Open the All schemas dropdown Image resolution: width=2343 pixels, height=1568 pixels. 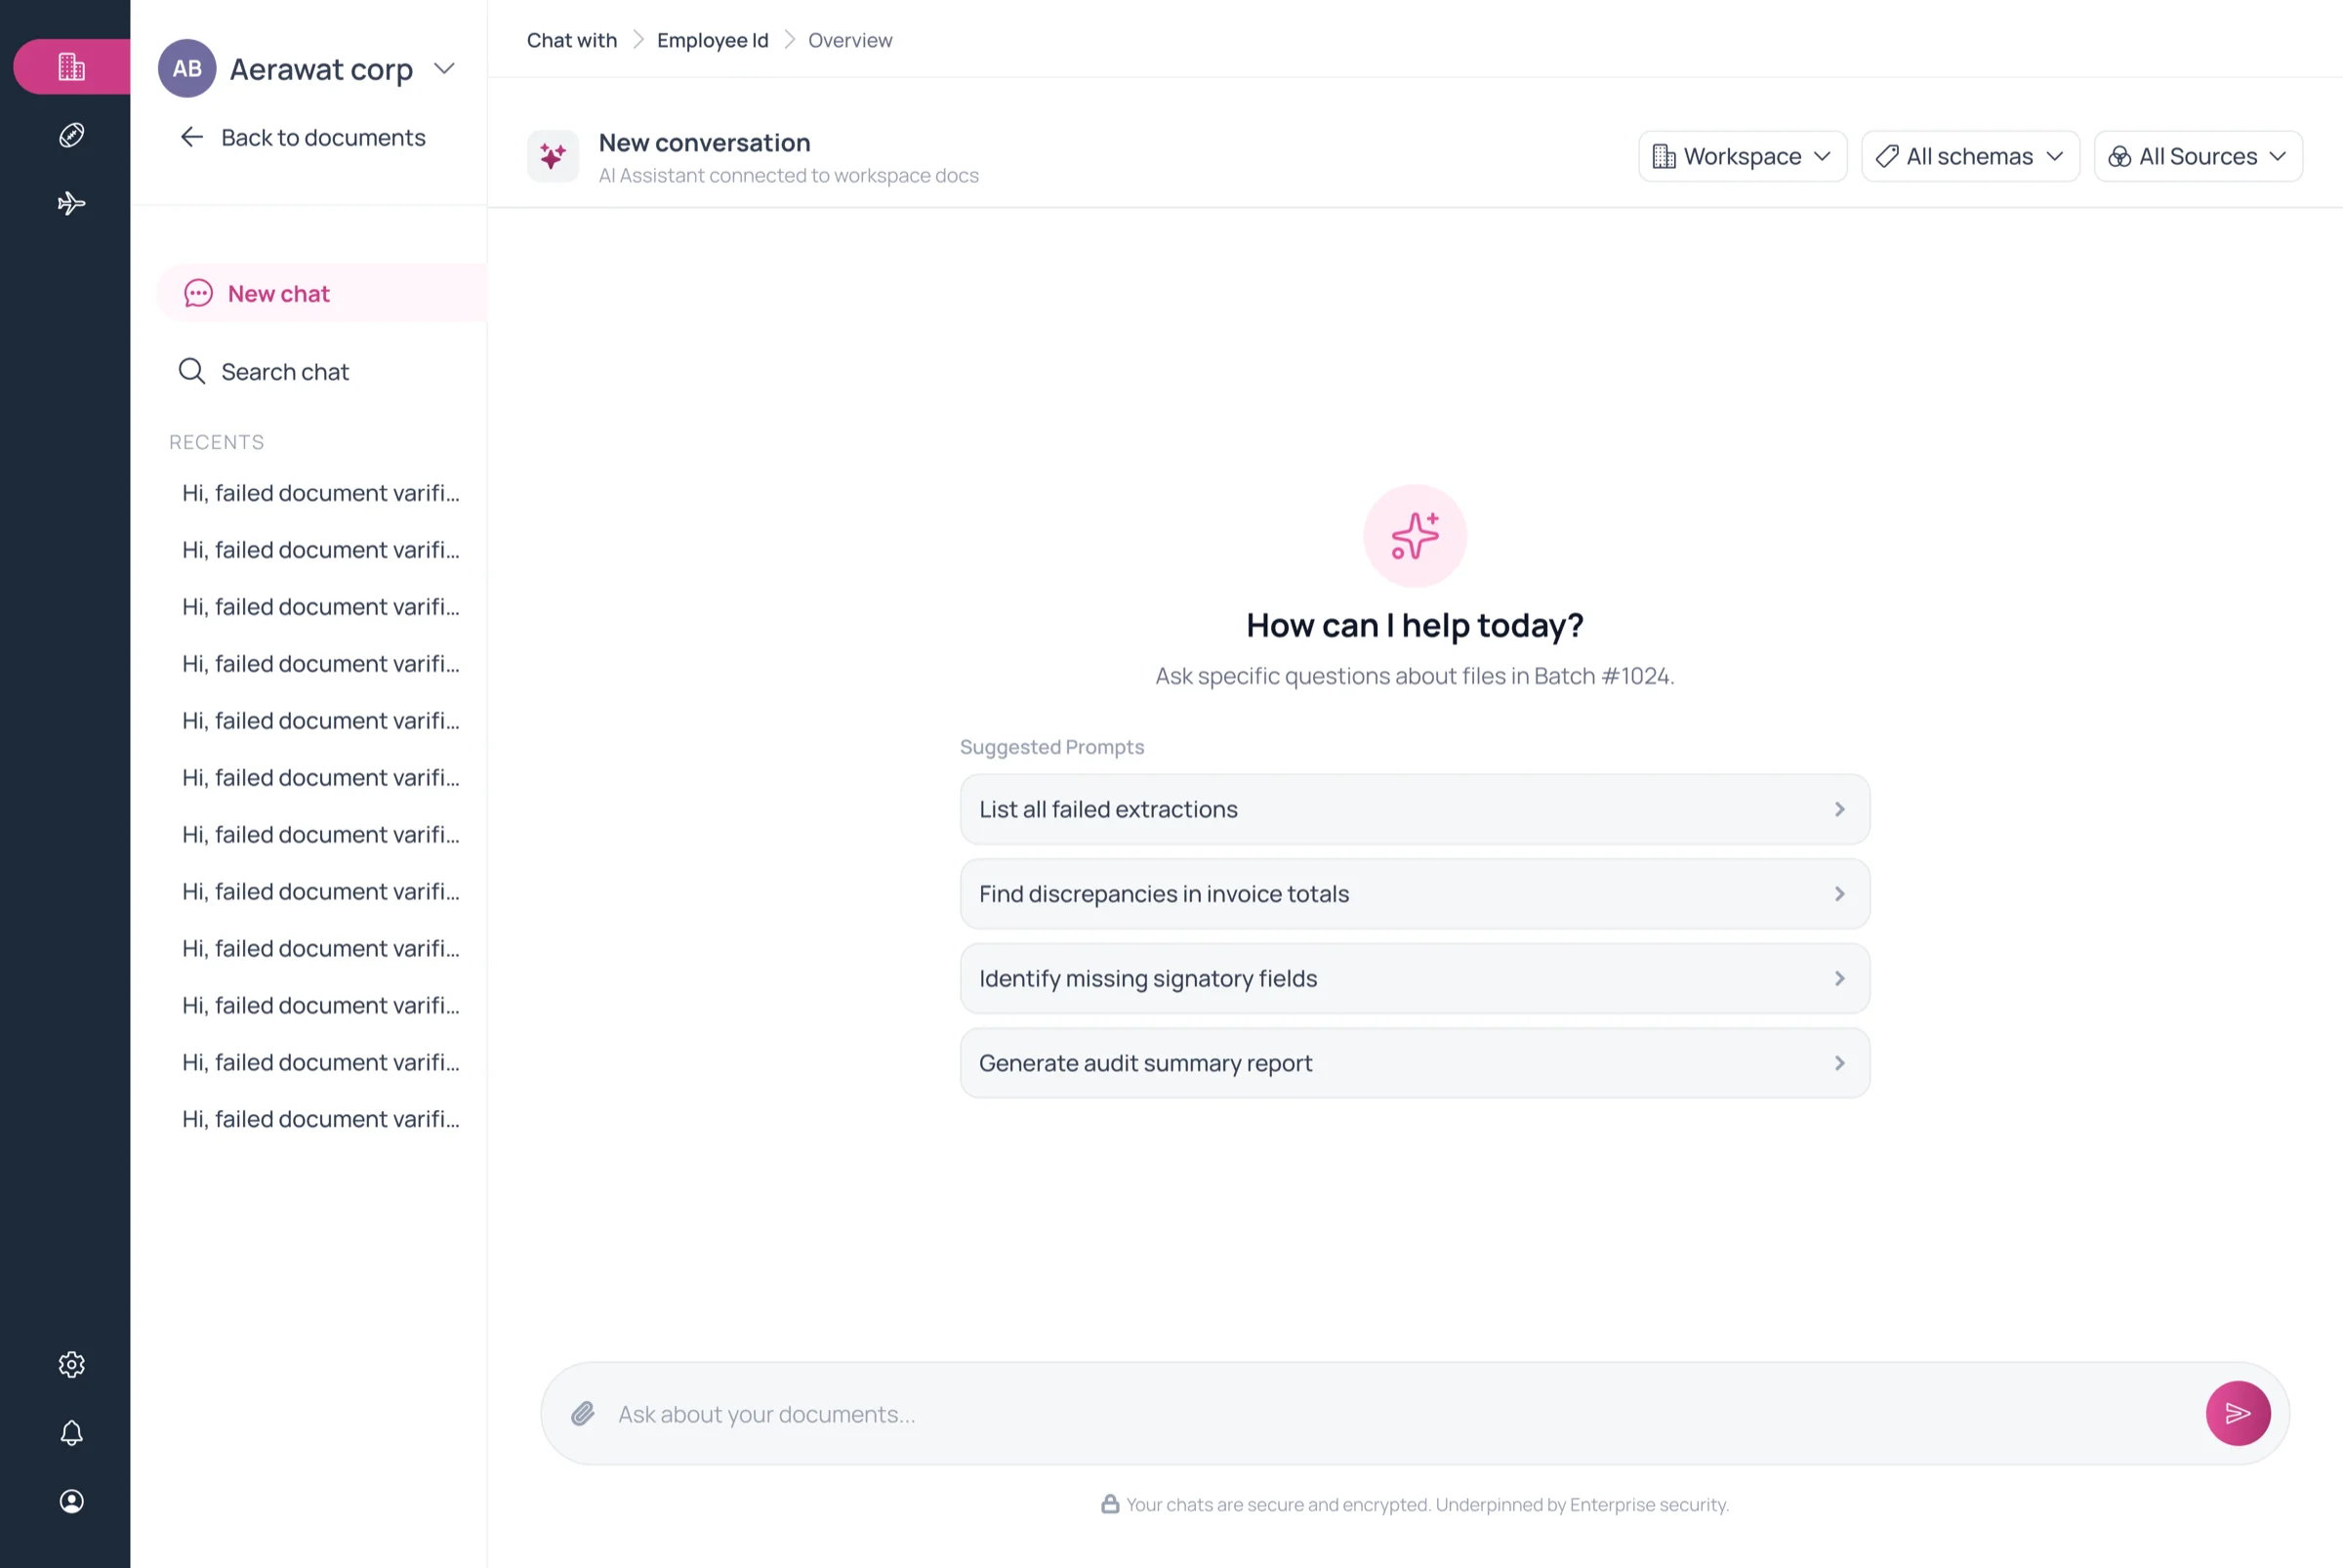(1969, 156)
